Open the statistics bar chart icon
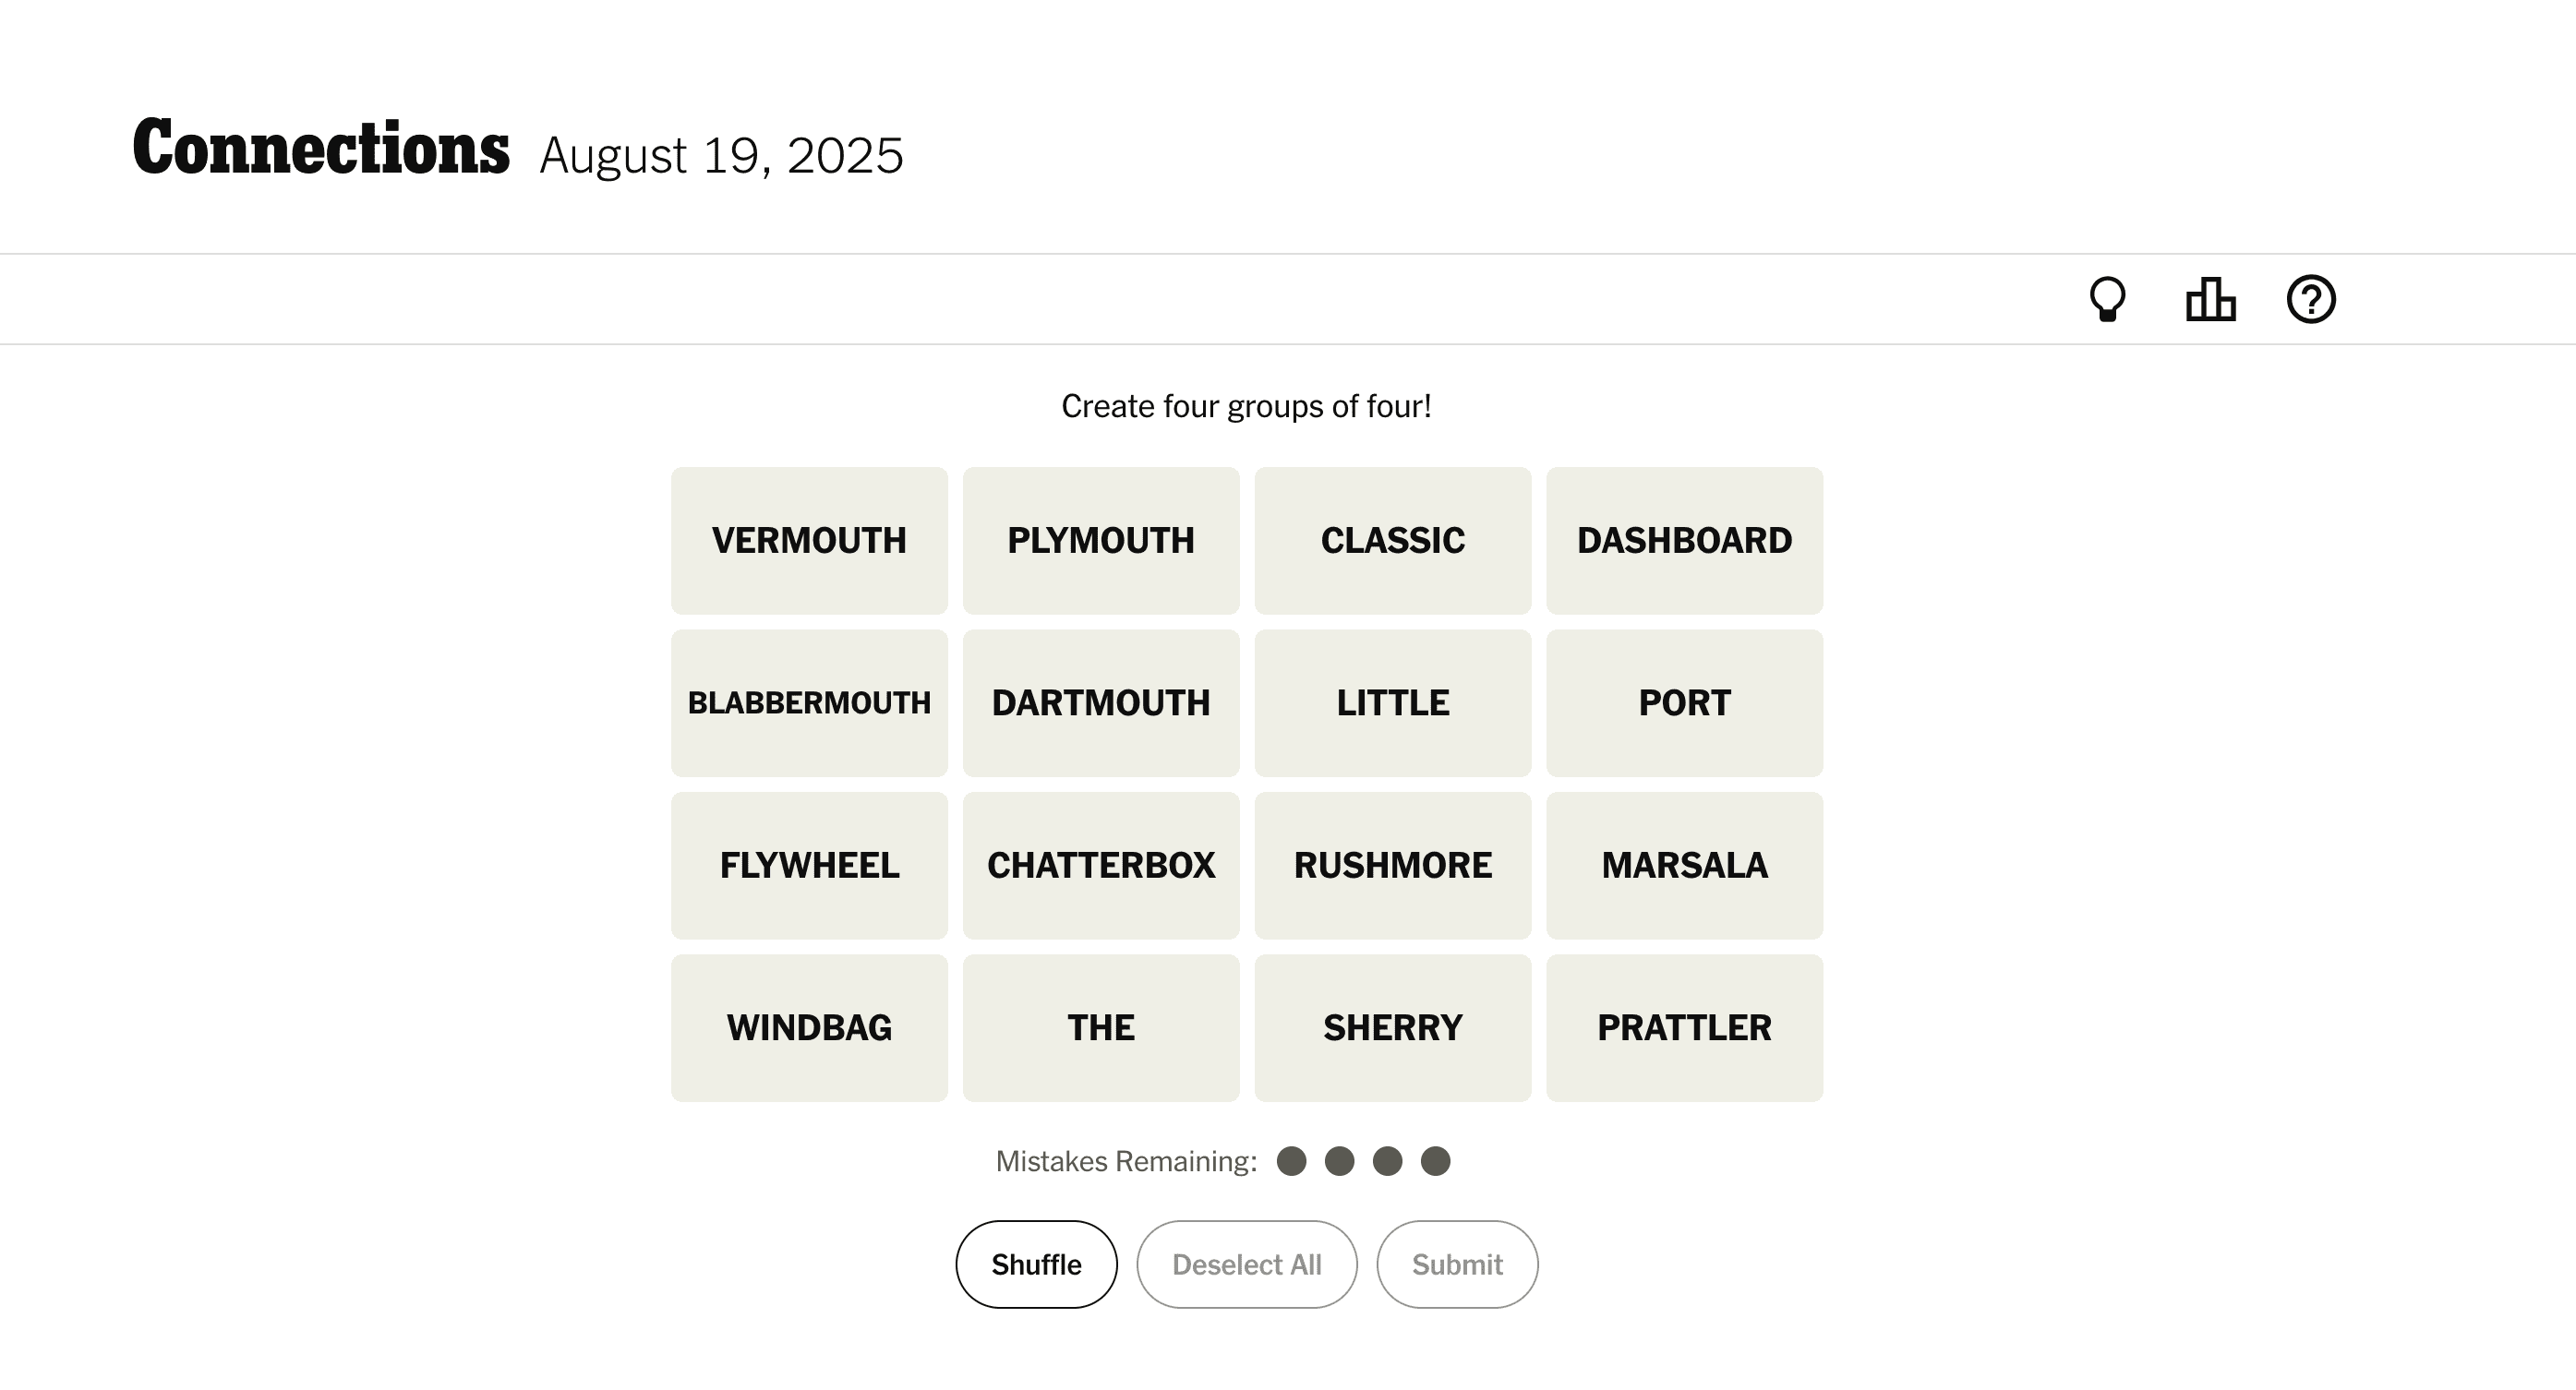Screen dimensions: 2576x1390 pos(2210,299)
